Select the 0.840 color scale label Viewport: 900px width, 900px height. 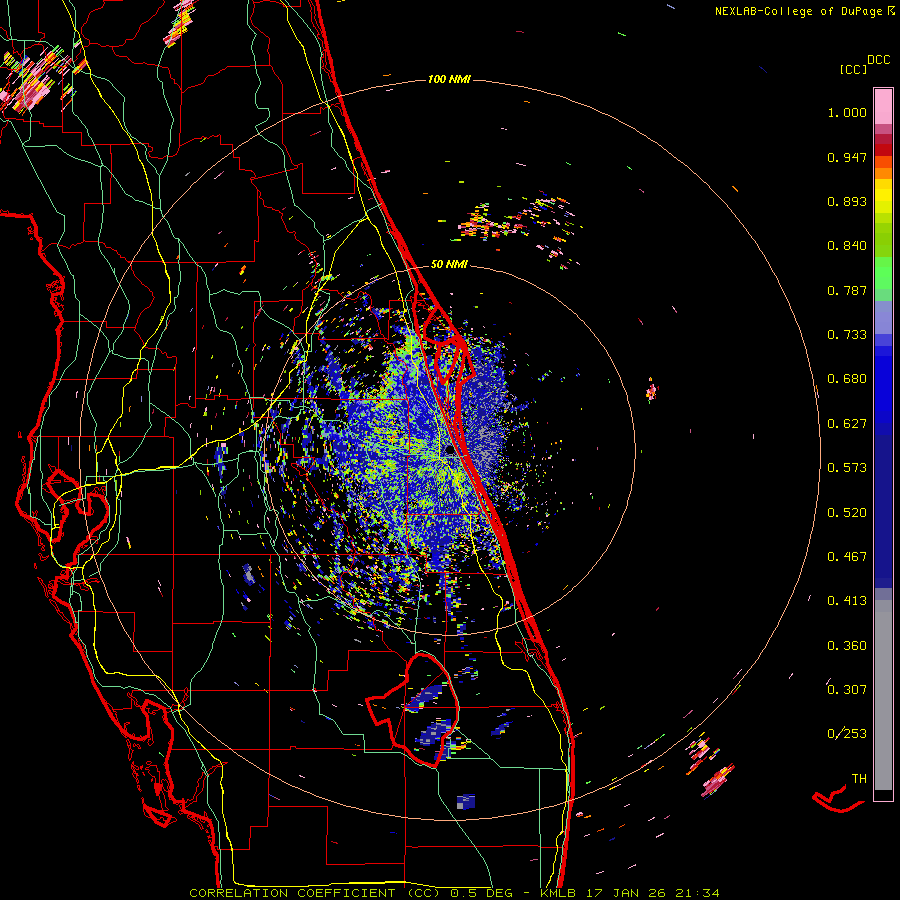[x=847, y=246]
